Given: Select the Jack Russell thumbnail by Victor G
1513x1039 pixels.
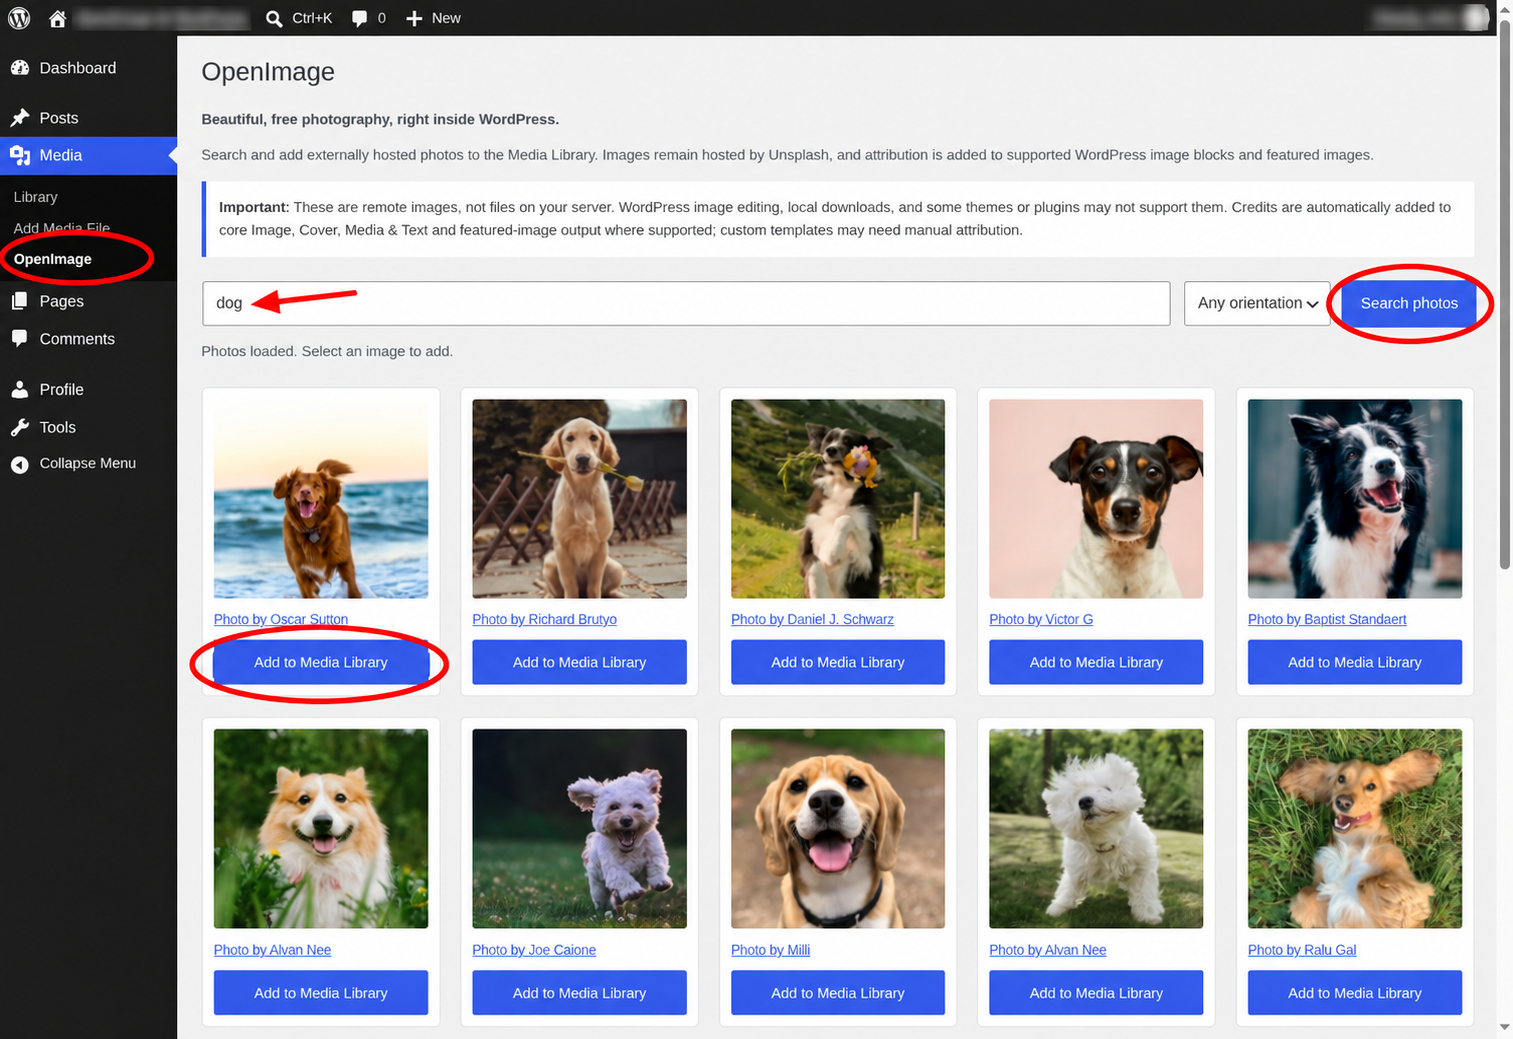Looking at the screenshot, I should pyautogui.click(x=1096, y=499).
